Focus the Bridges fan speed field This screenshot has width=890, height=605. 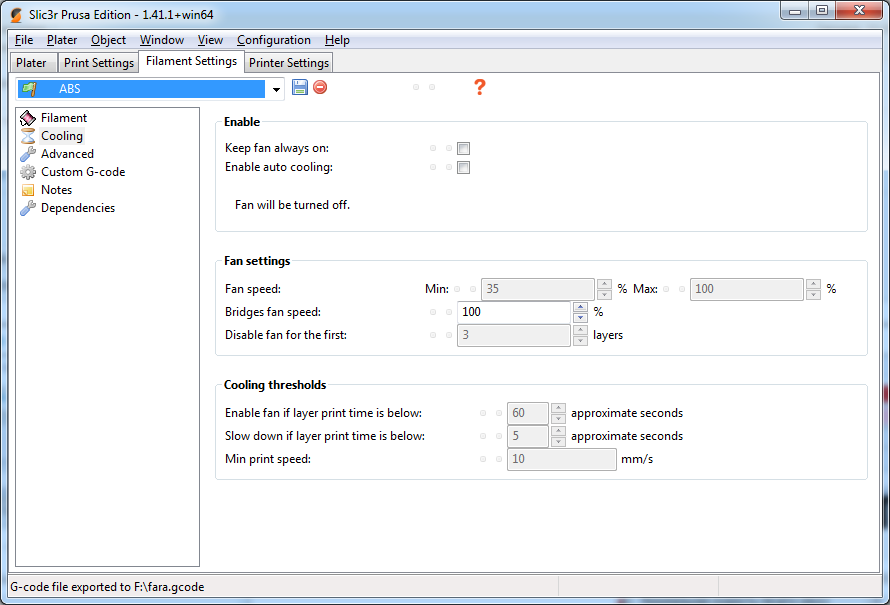(514, 312)
